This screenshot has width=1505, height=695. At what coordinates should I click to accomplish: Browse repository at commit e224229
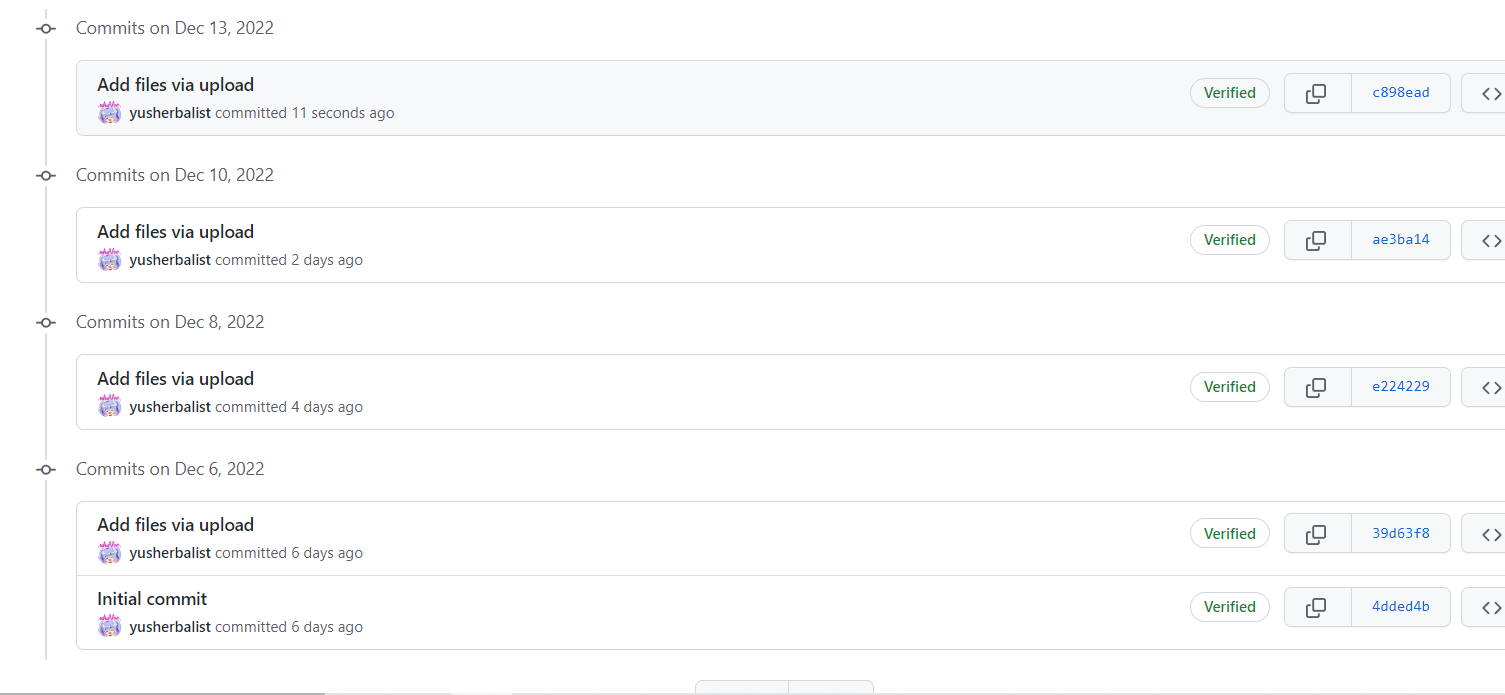1490,387
